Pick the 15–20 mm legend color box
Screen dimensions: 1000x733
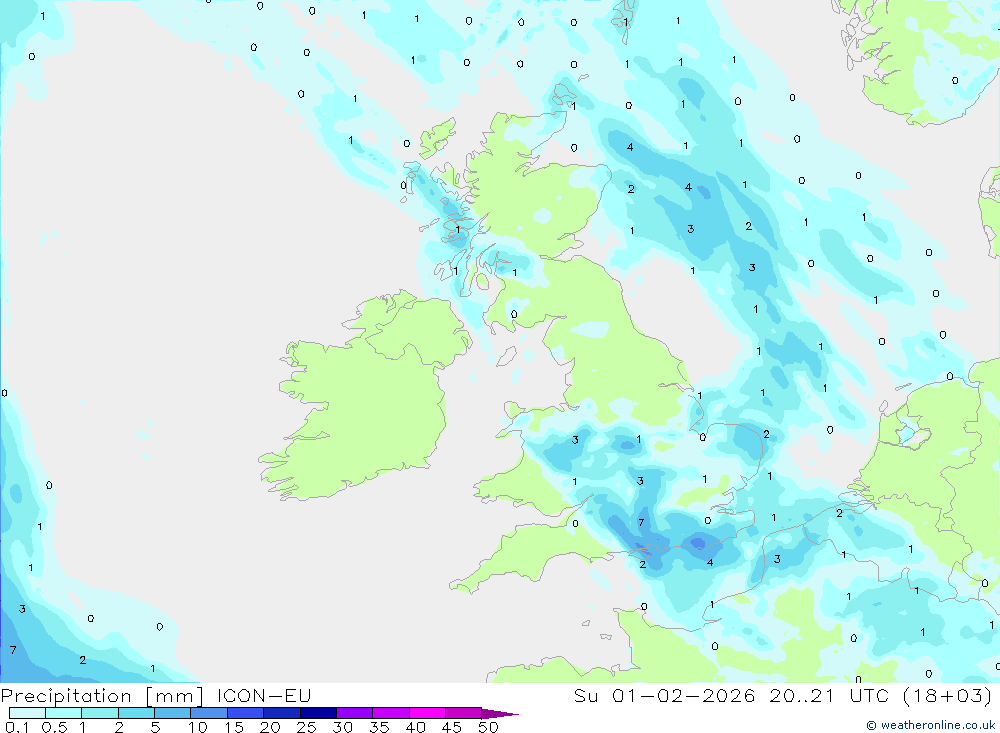click(x=246, y=713)
